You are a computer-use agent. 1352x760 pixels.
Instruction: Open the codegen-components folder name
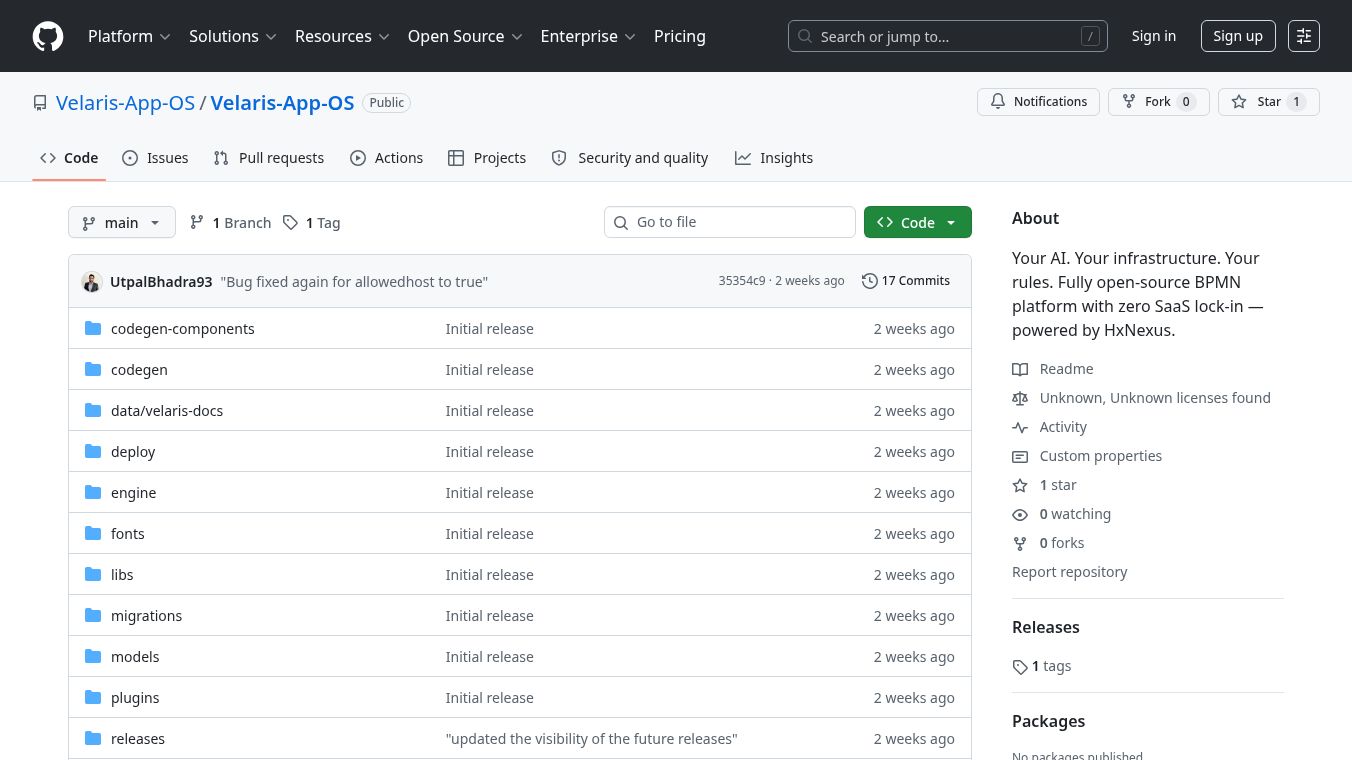pos(183,329)
